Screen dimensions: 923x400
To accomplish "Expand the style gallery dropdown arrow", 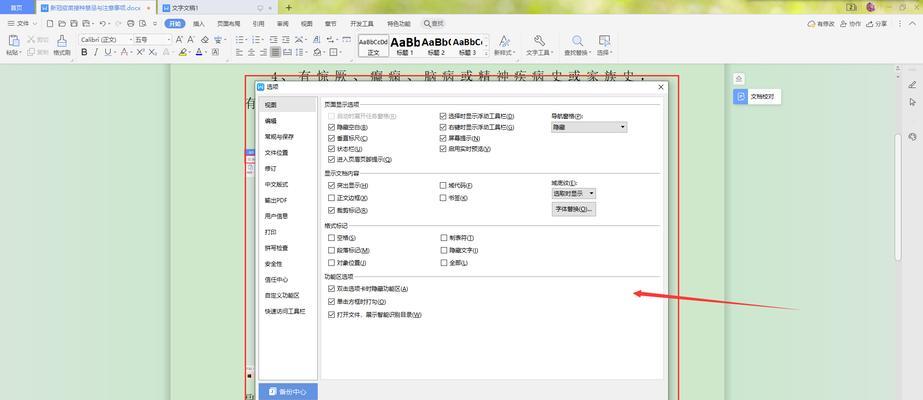I will [x=486, y=53].
